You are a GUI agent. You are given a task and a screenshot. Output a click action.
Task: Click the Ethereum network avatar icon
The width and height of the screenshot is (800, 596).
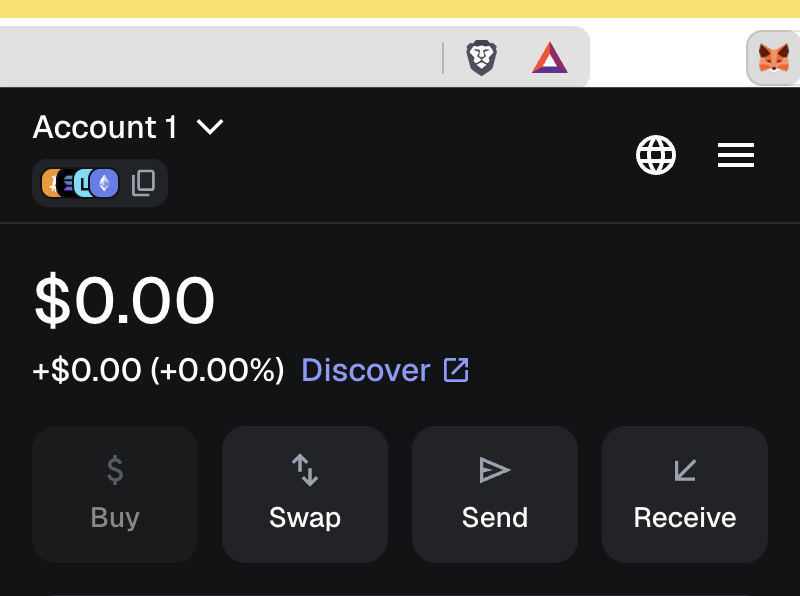pos(104,183)
